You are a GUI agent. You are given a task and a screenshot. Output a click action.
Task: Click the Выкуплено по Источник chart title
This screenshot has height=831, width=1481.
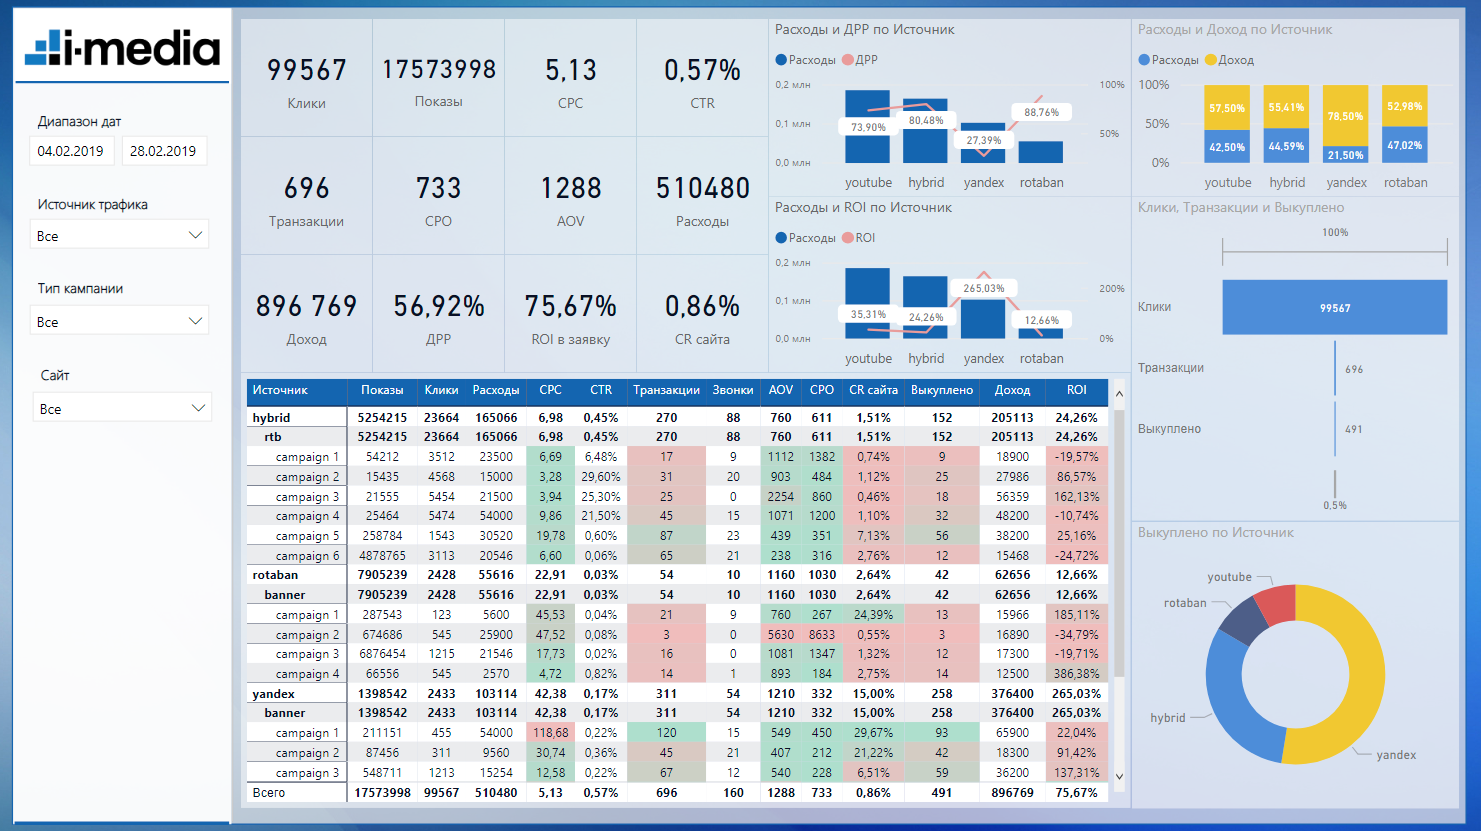[x=1216, y=533]
